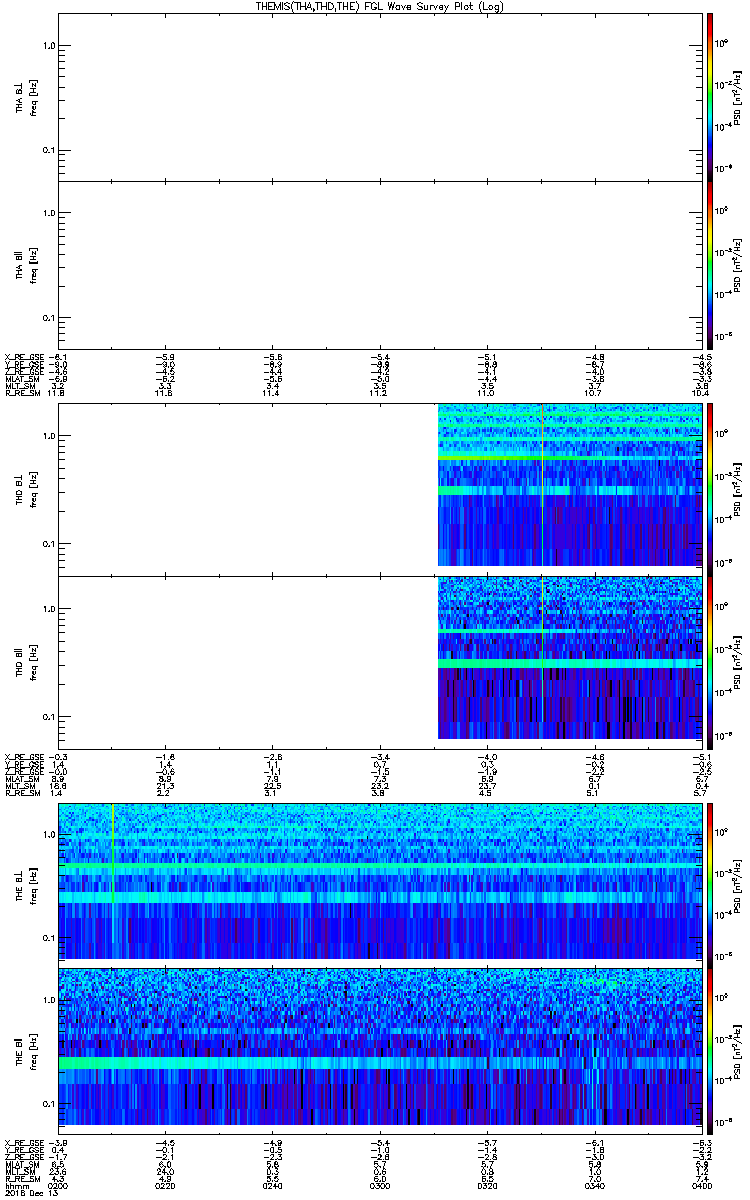
Task: Click the yellow vertical spike in THE BL panel
Action: pos(113,855)
